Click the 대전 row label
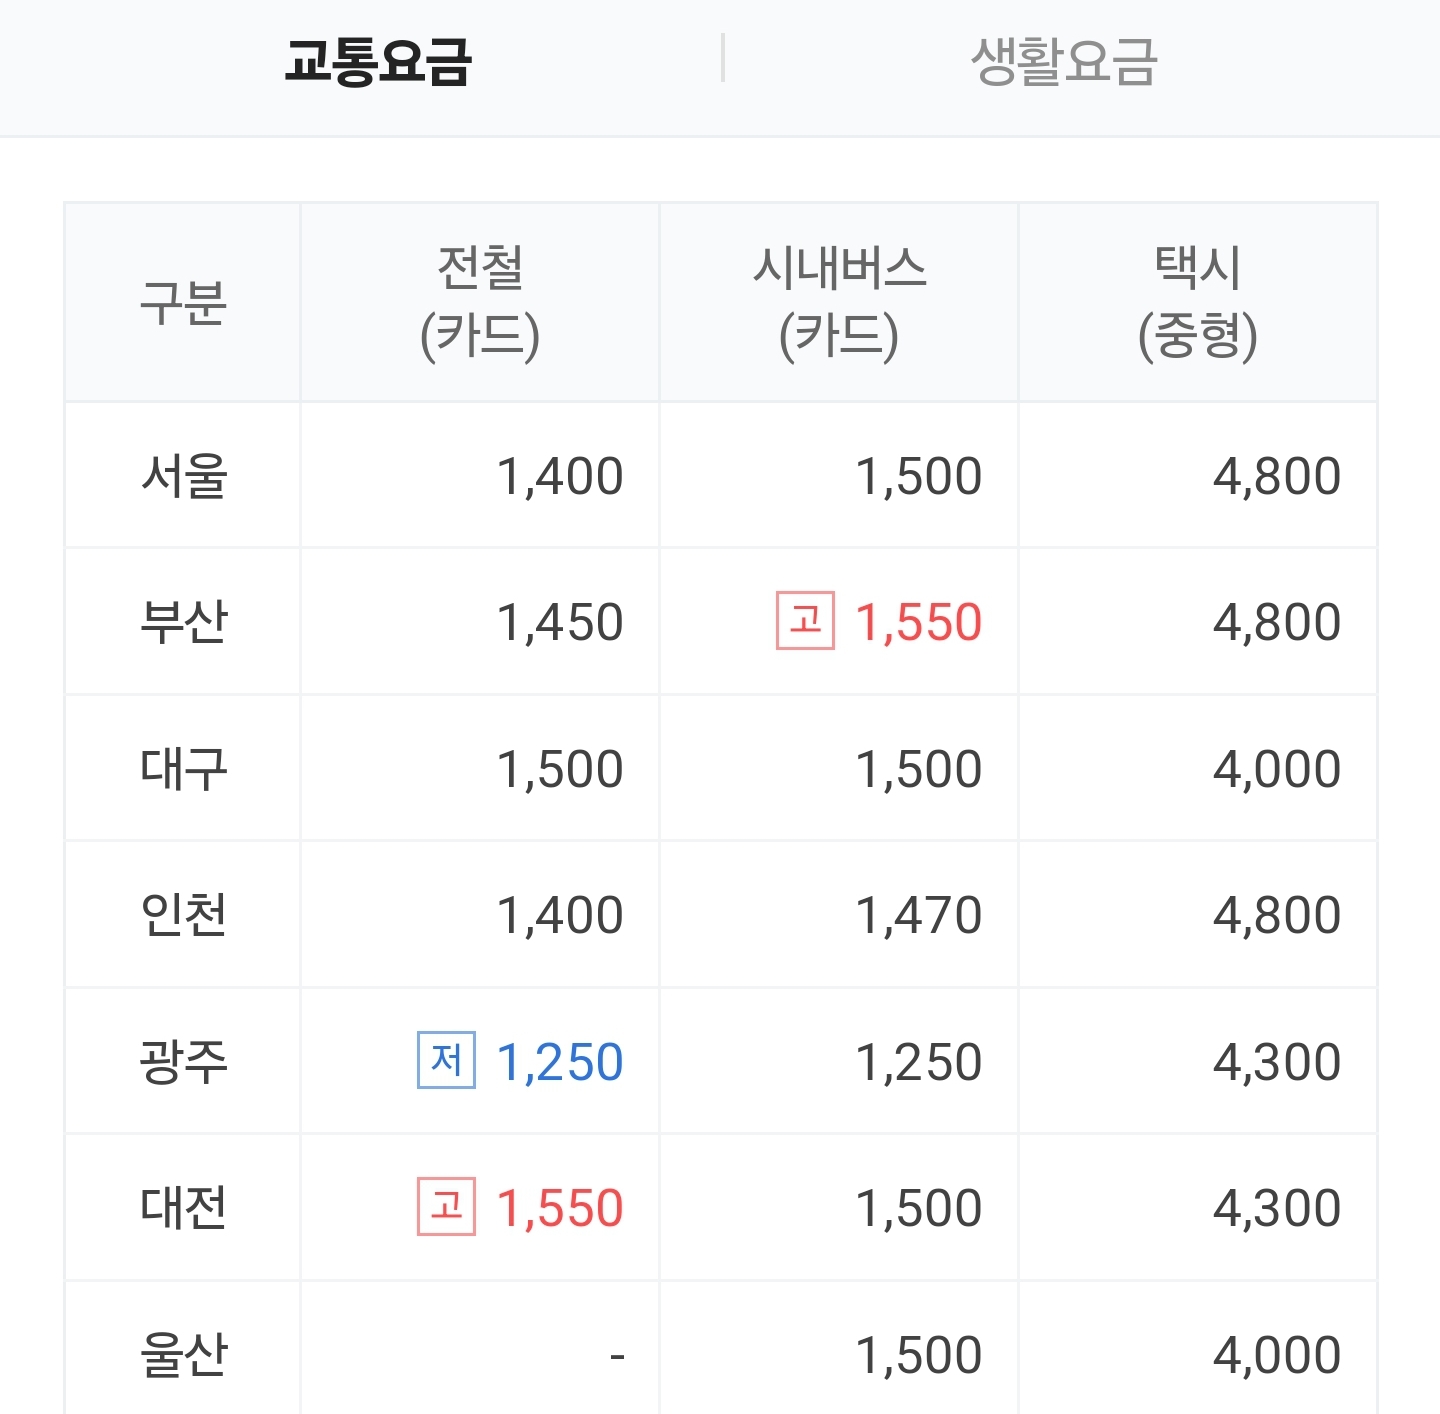Screen dimensions: 1440x1414 pos(184,1208)
